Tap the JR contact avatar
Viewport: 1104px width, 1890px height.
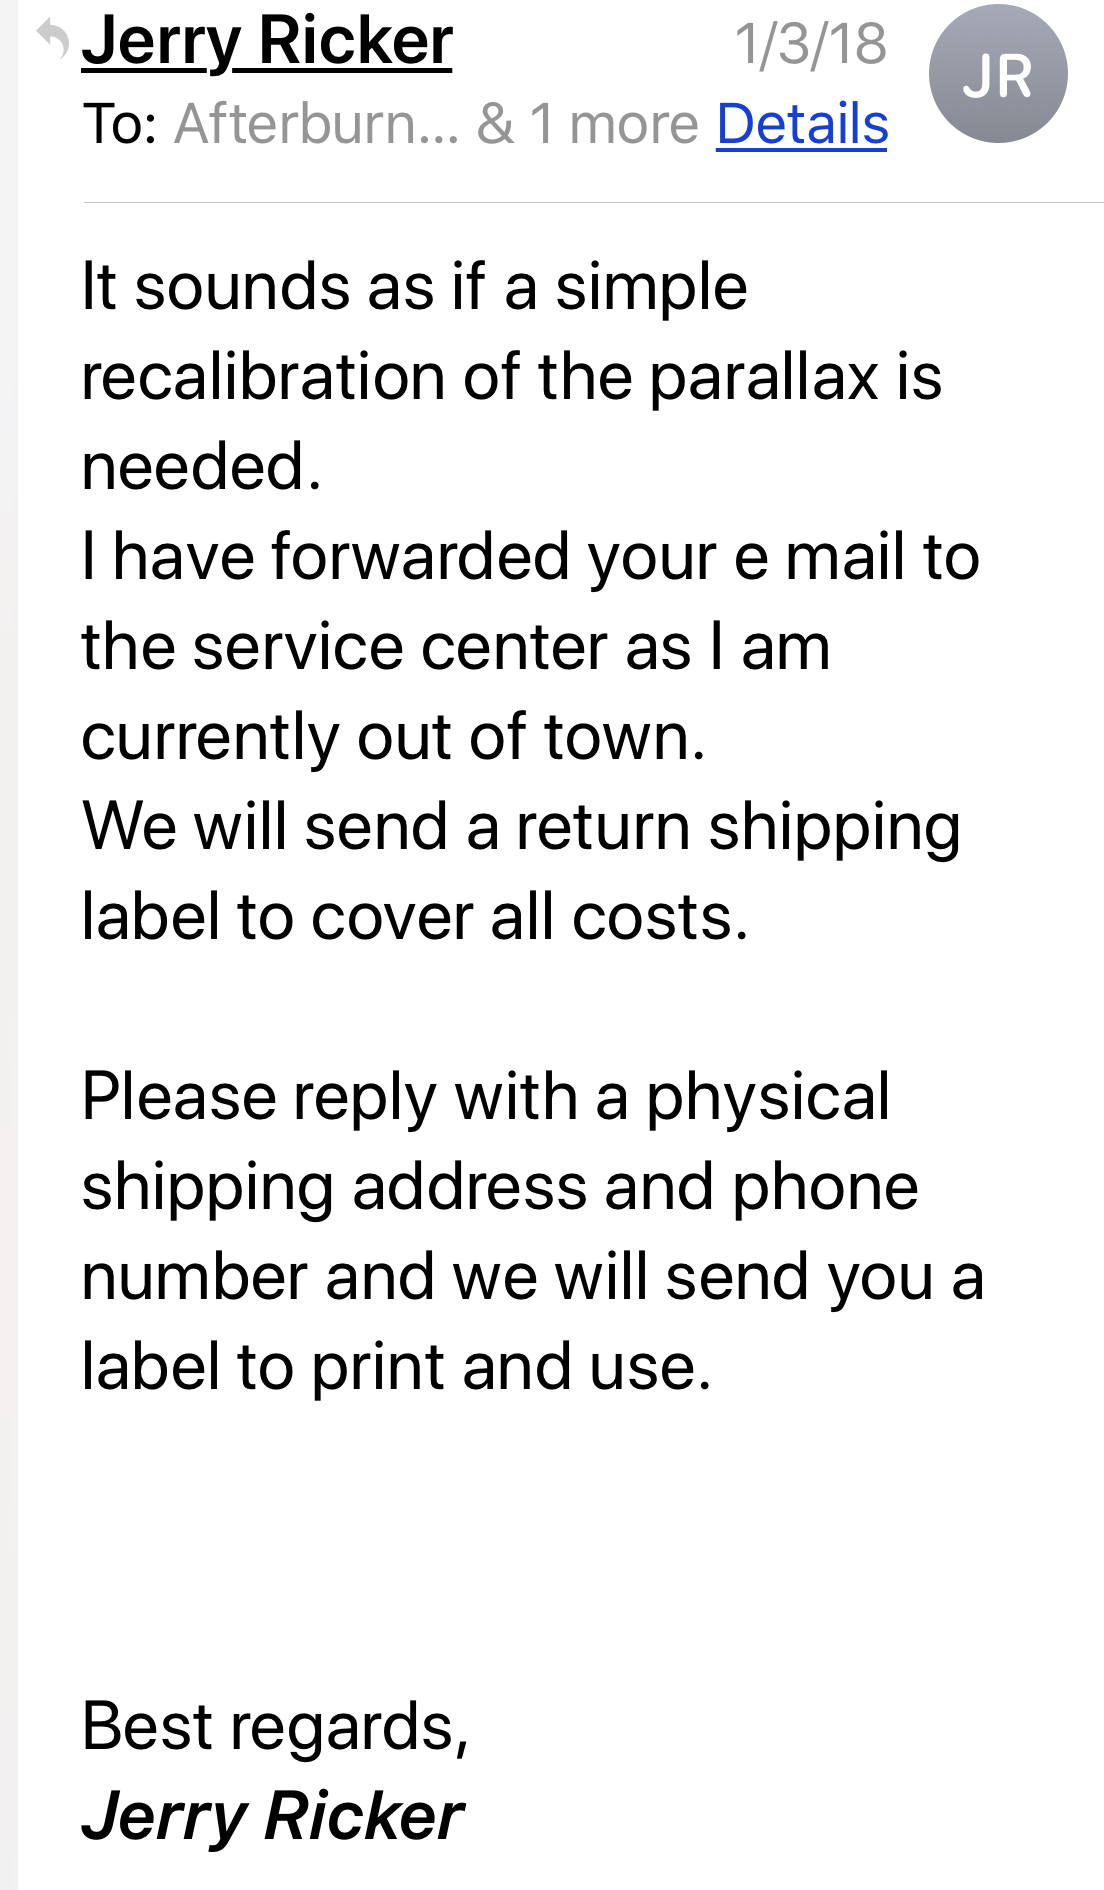997,75
